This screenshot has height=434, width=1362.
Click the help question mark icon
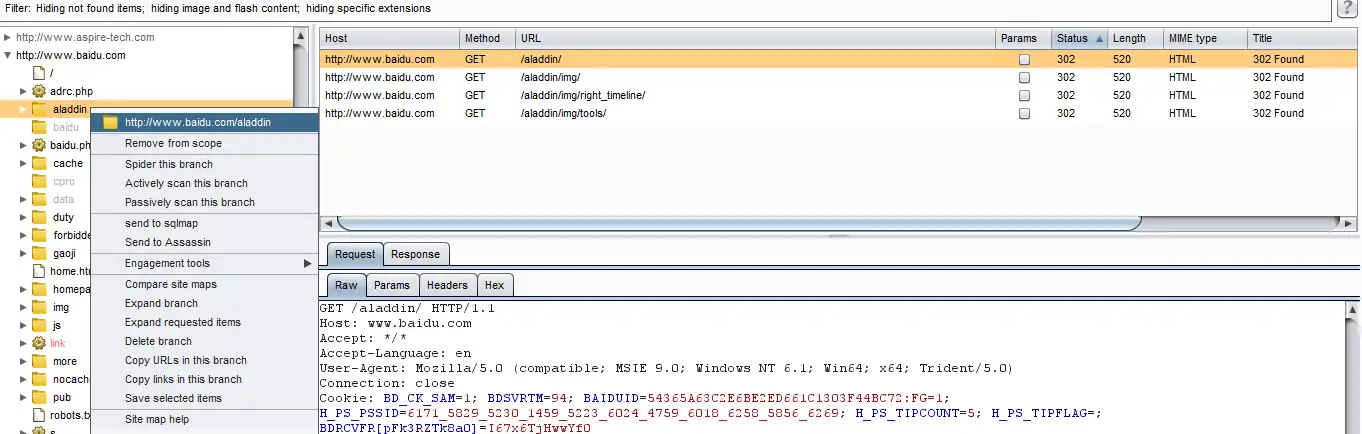tap(1347, 8)
